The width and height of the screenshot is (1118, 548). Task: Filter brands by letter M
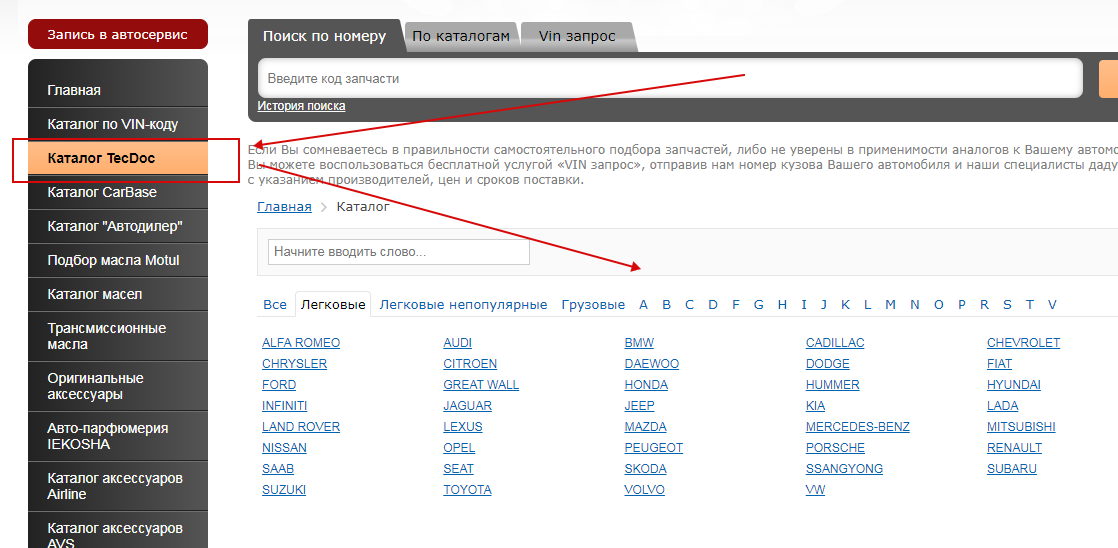[x=891, y=305]
